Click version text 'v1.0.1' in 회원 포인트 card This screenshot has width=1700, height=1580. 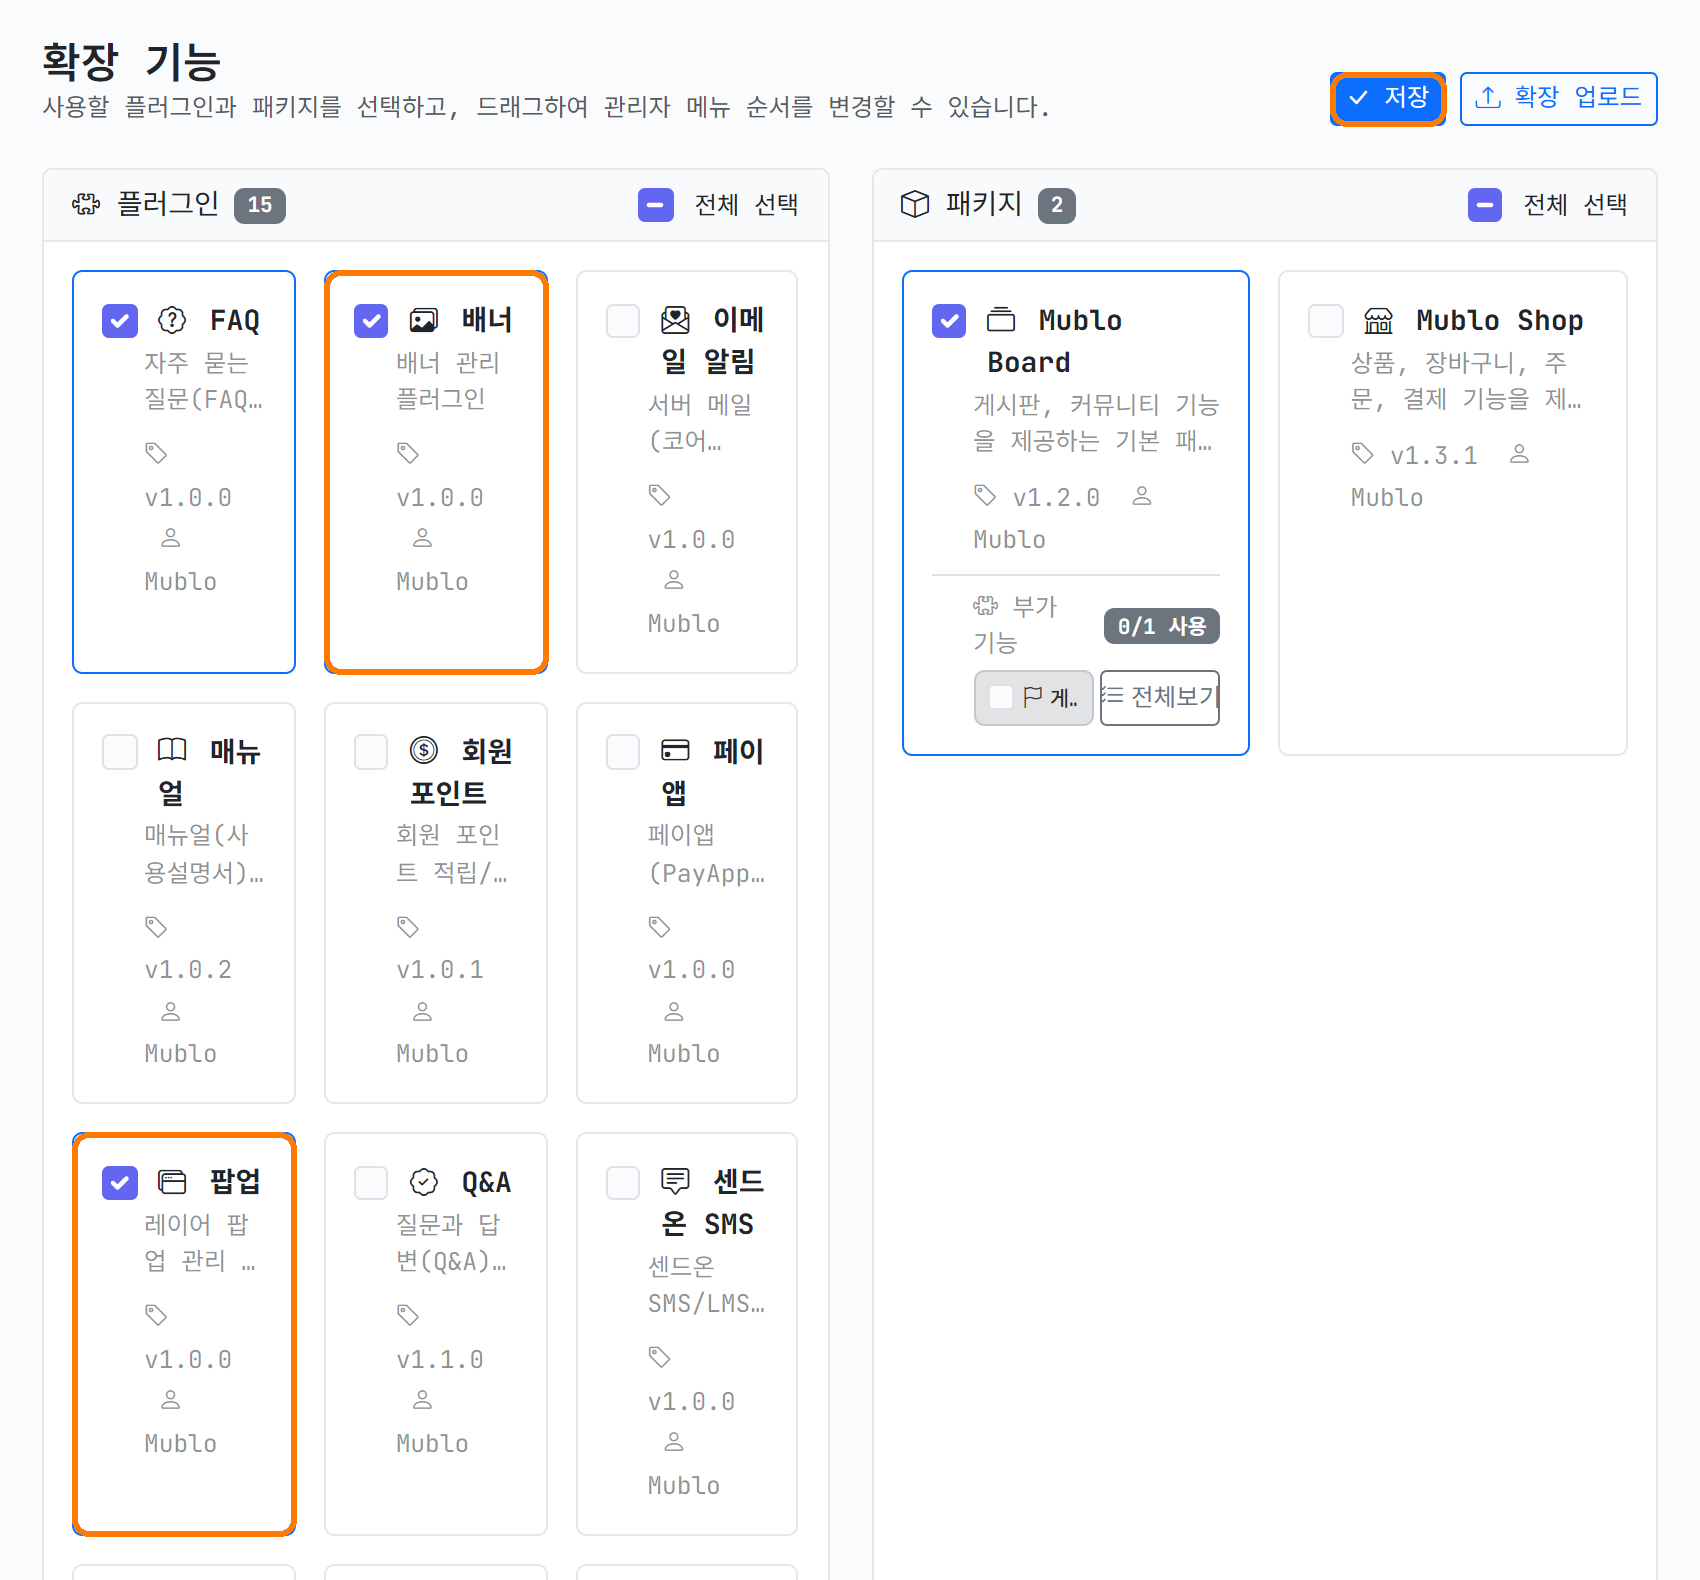440,969
